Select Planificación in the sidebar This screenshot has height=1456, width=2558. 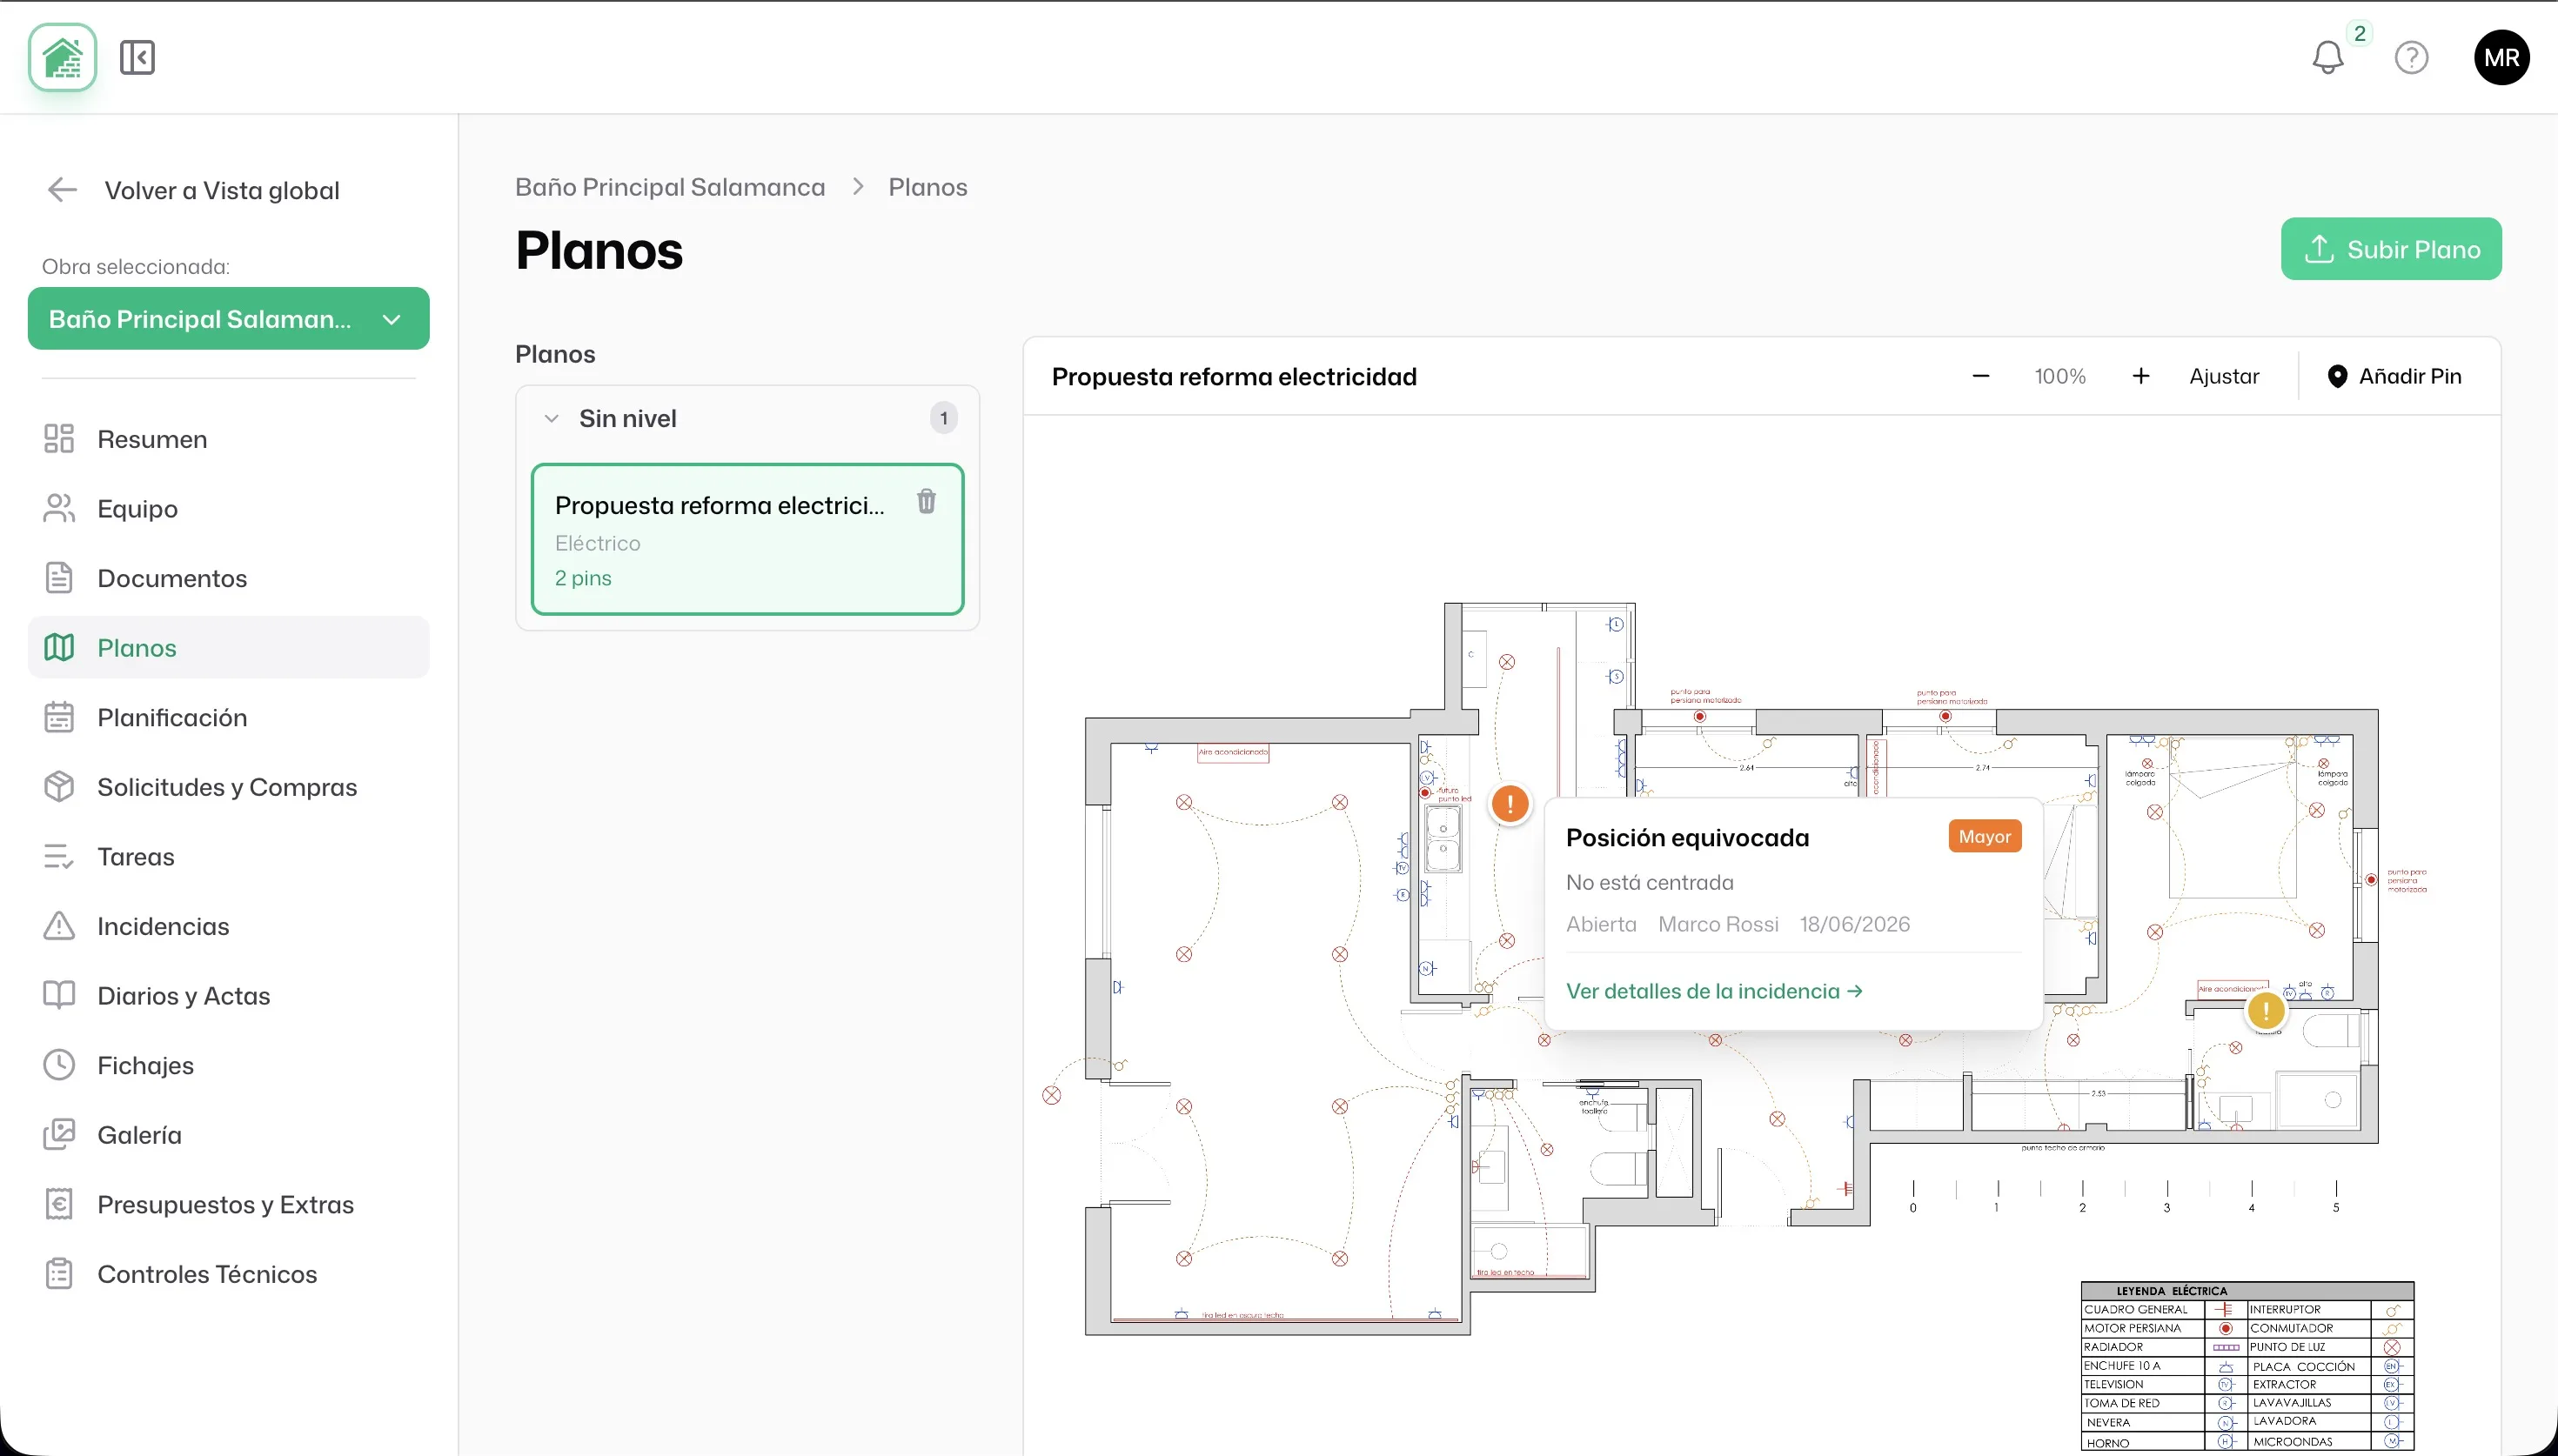coord(228,717)
